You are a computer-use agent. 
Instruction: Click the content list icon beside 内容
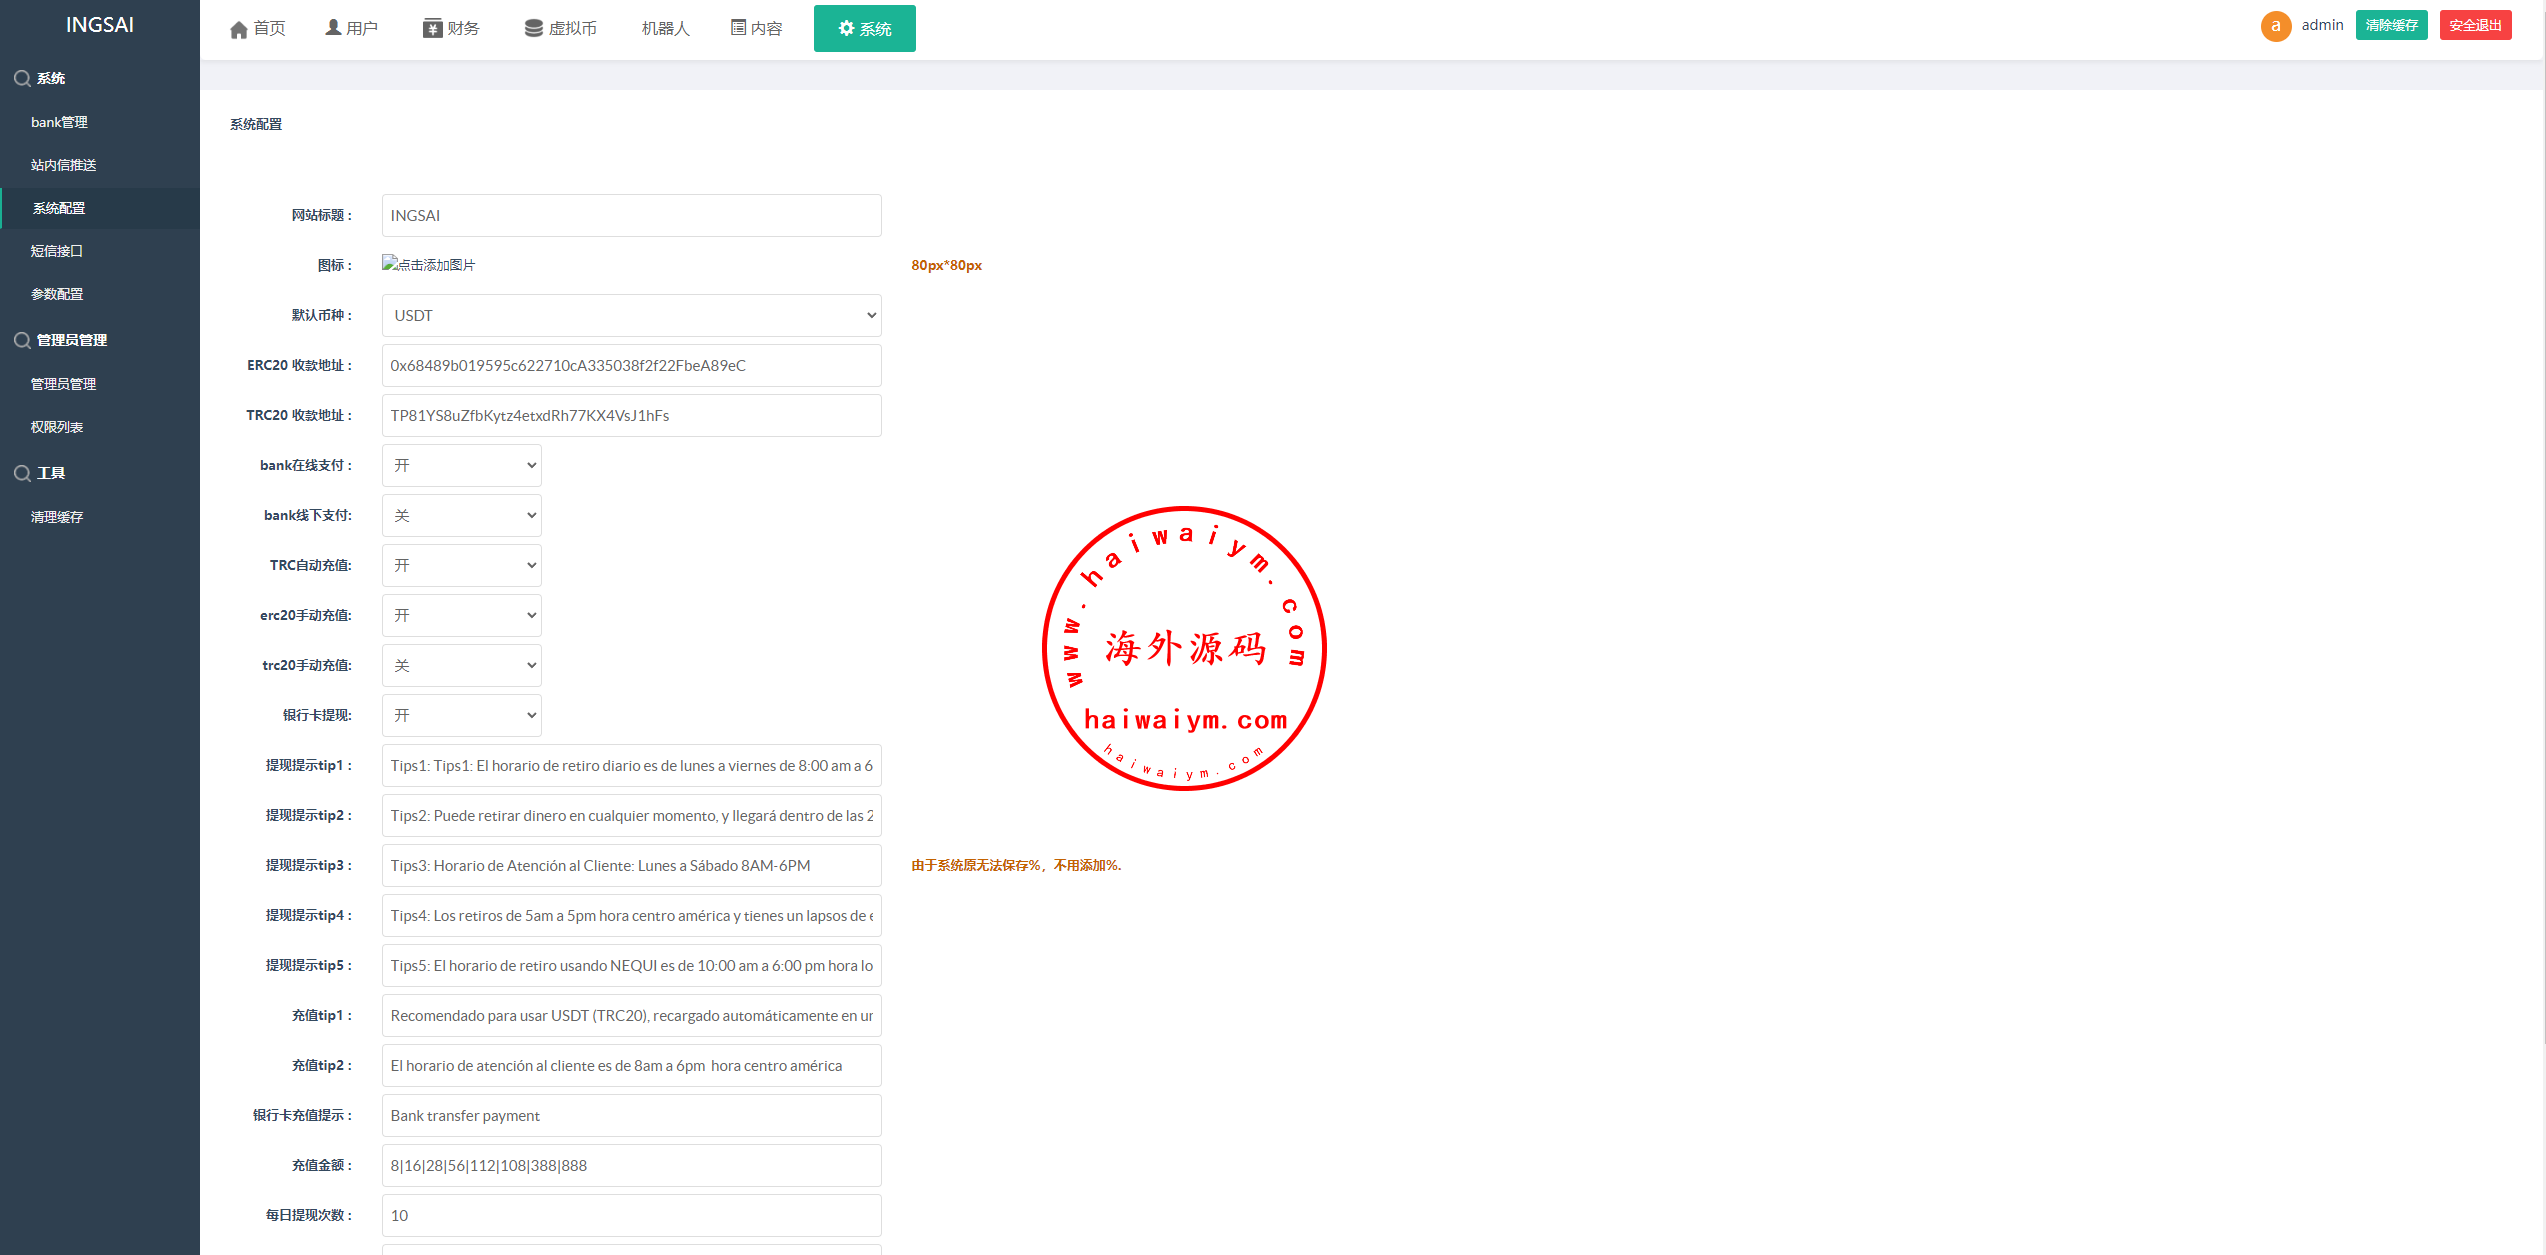click(738, 28)
